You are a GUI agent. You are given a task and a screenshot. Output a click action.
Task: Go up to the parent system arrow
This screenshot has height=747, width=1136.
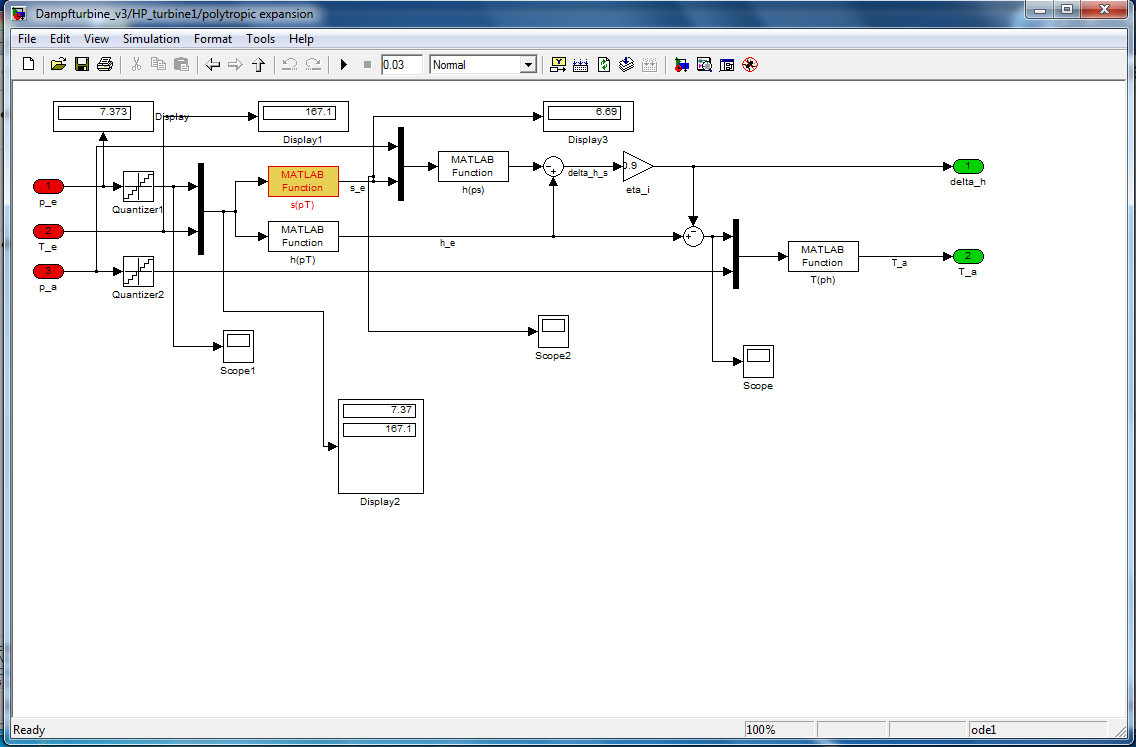(x=258, y=65)
